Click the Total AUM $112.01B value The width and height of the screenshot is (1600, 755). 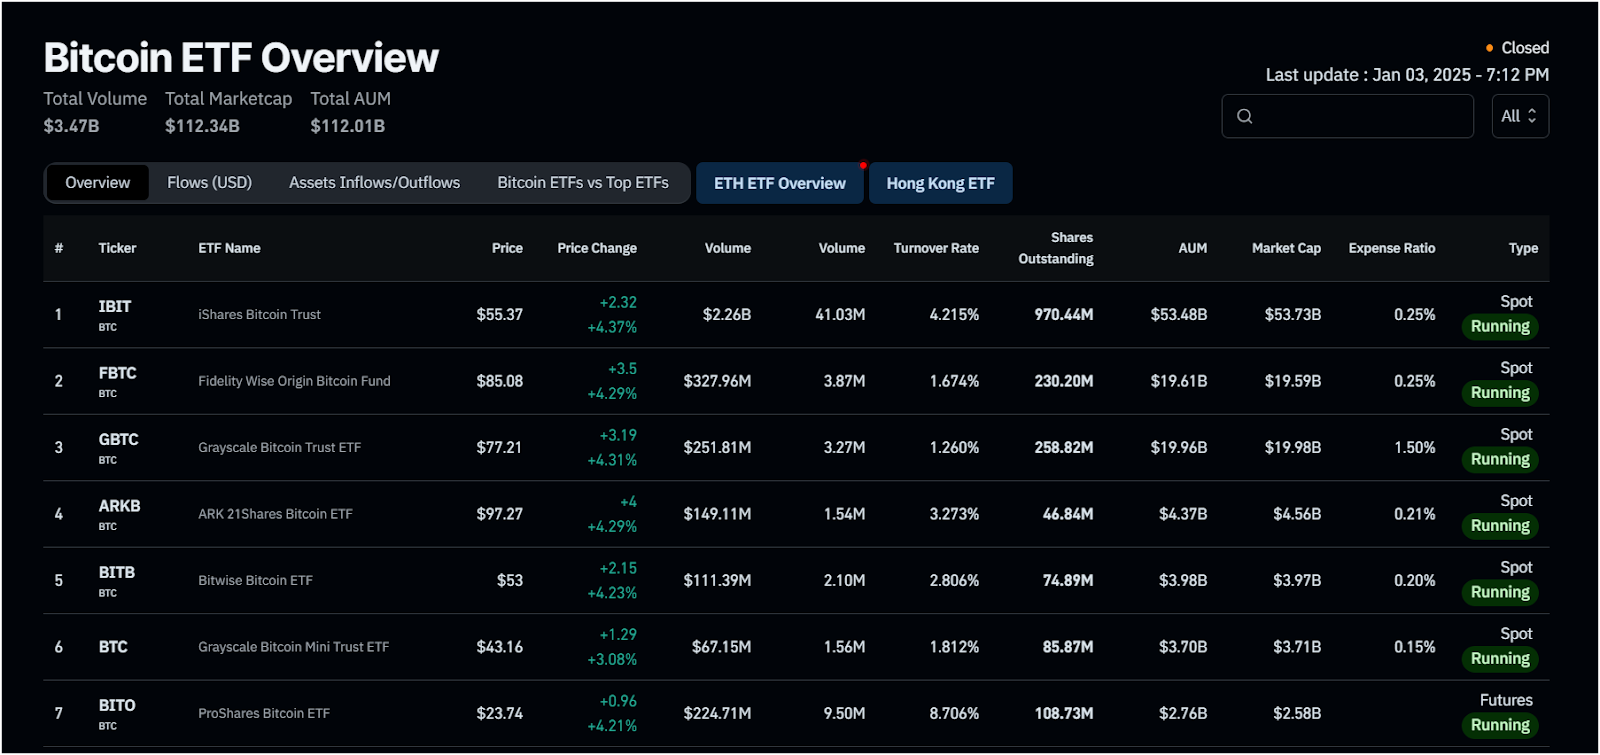point(347,126)
